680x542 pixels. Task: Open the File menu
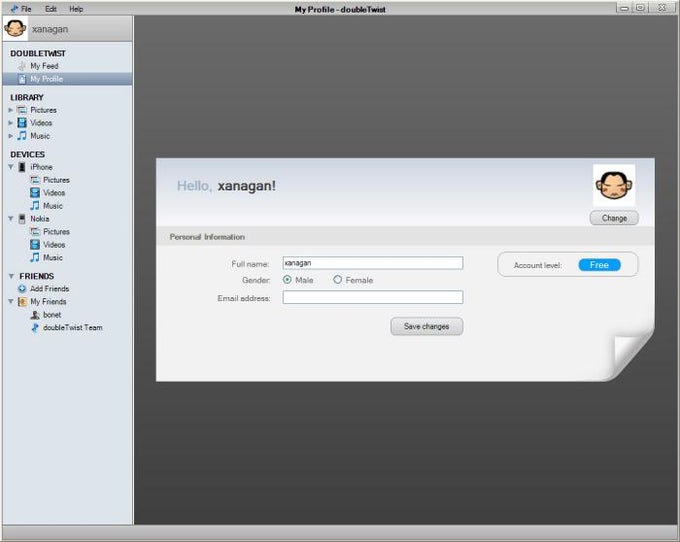pyautogui.click(x=26, y=9)
